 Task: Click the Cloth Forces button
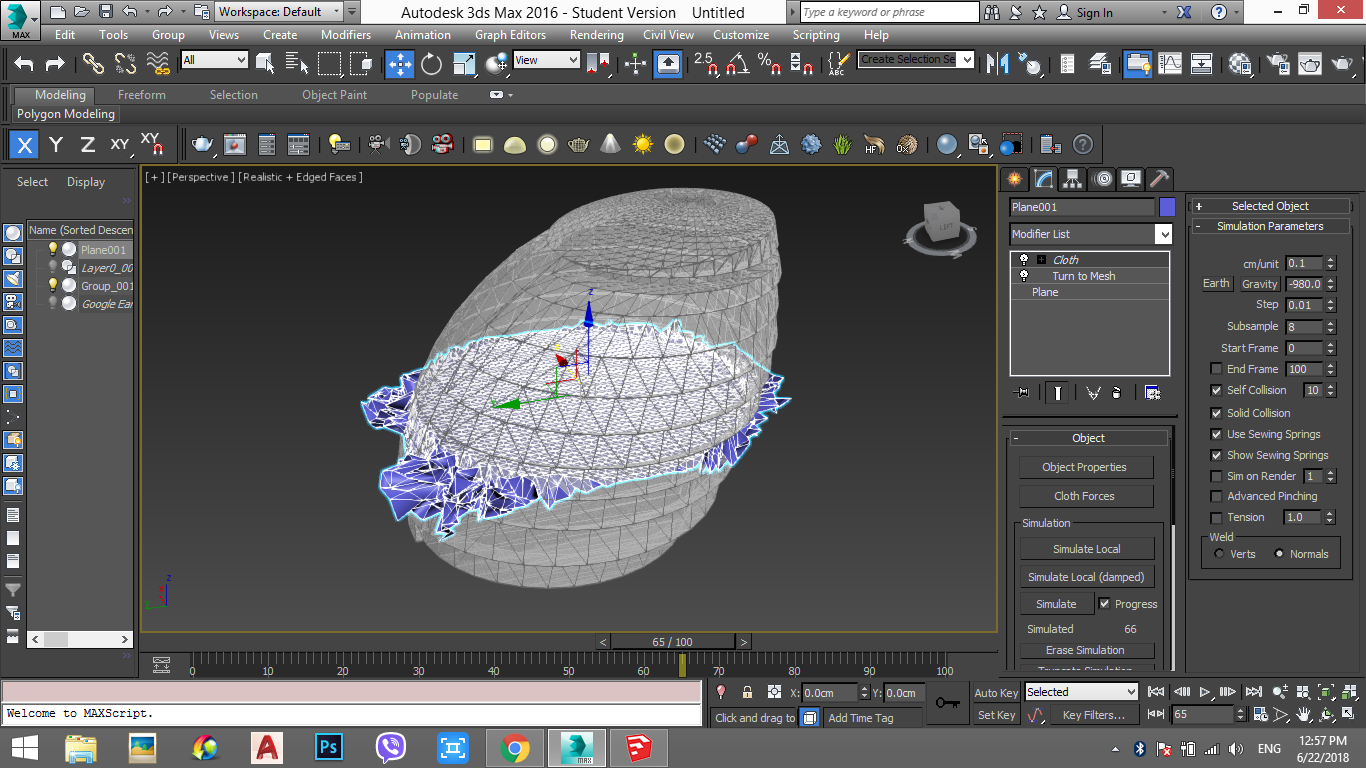[1085, 496]
